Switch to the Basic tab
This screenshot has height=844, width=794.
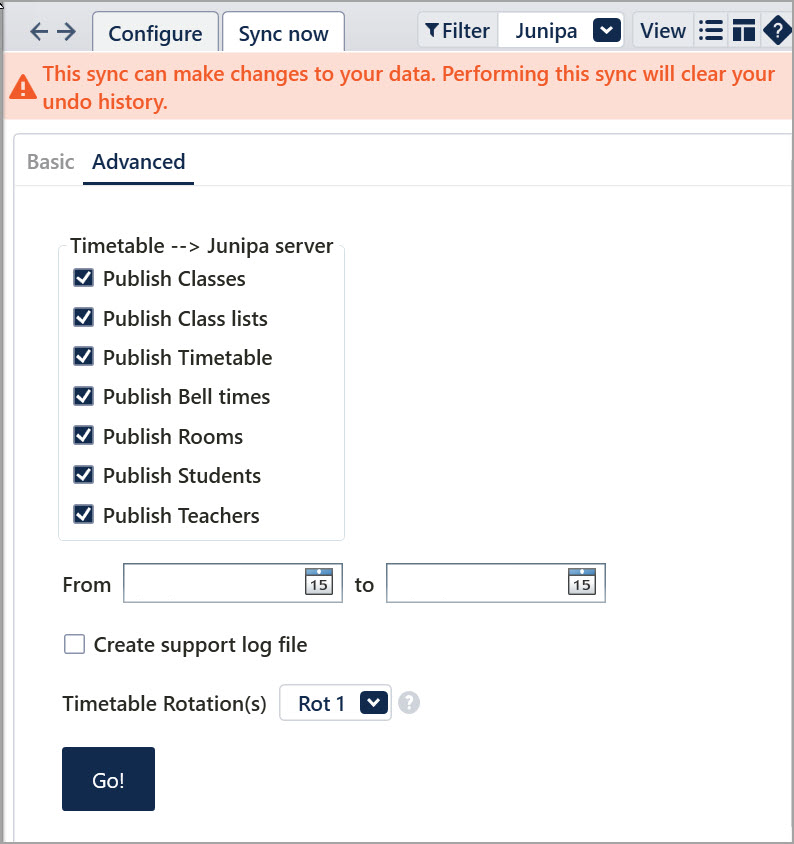pos(50,162)
